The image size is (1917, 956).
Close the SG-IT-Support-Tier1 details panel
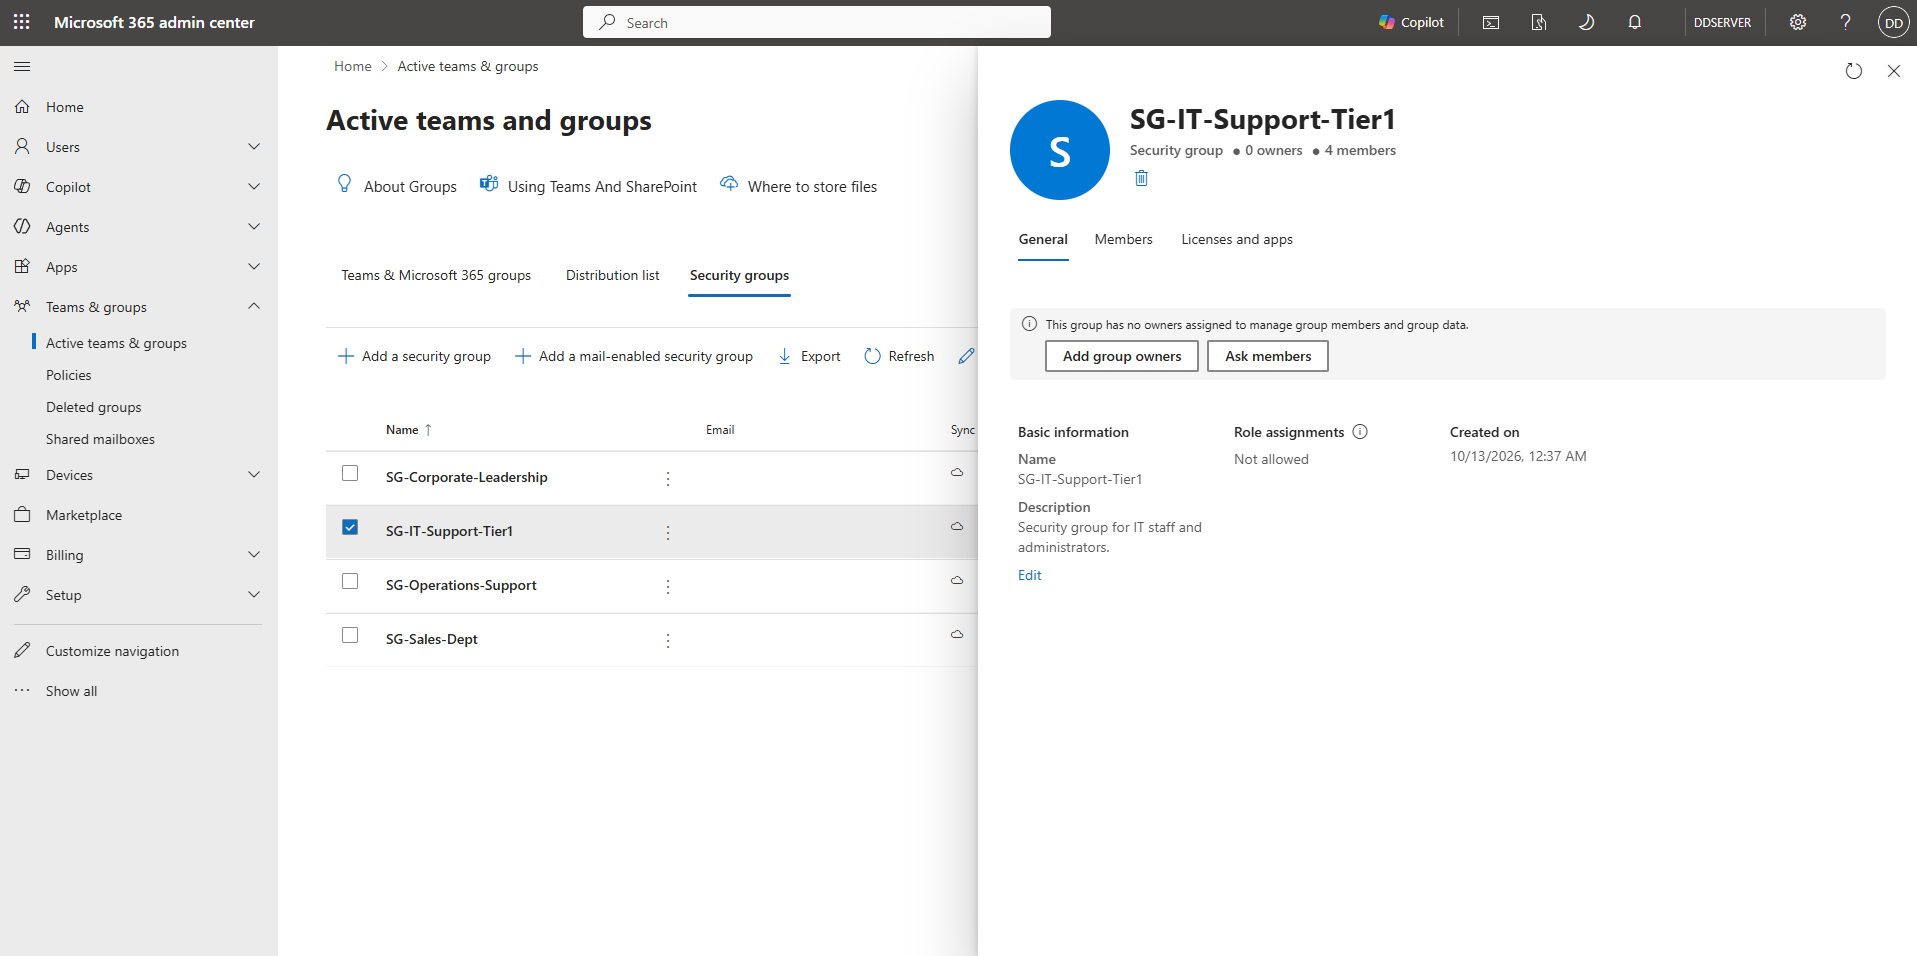pyautogui.click(x=1894, y=71)
